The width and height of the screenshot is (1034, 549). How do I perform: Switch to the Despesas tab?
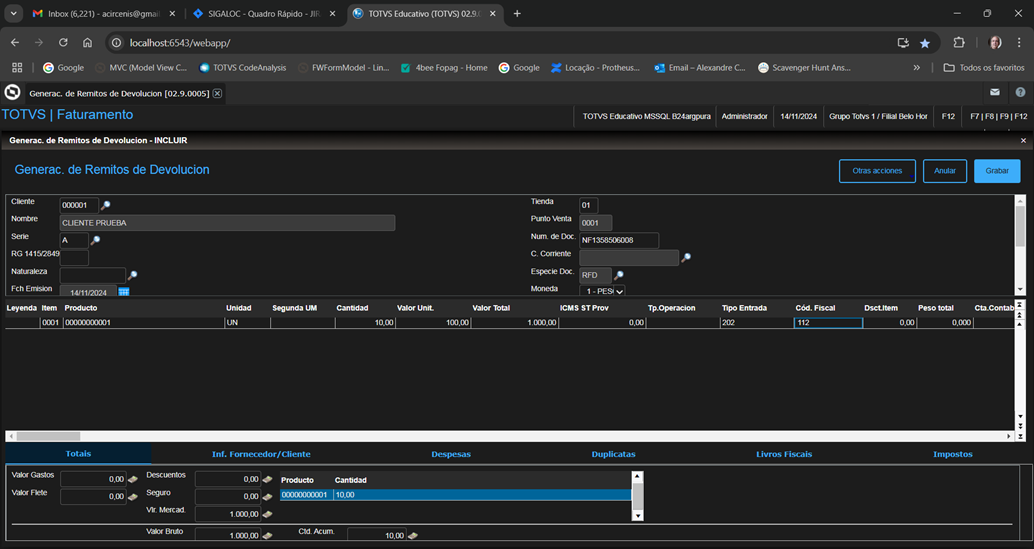tap(451, 454)
